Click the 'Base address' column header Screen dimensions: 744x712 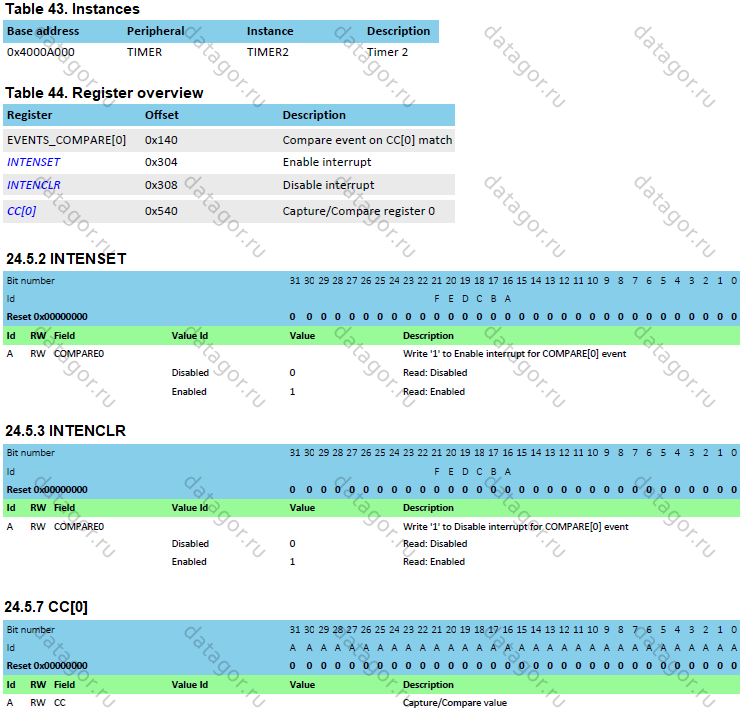(x=43, y=31)
